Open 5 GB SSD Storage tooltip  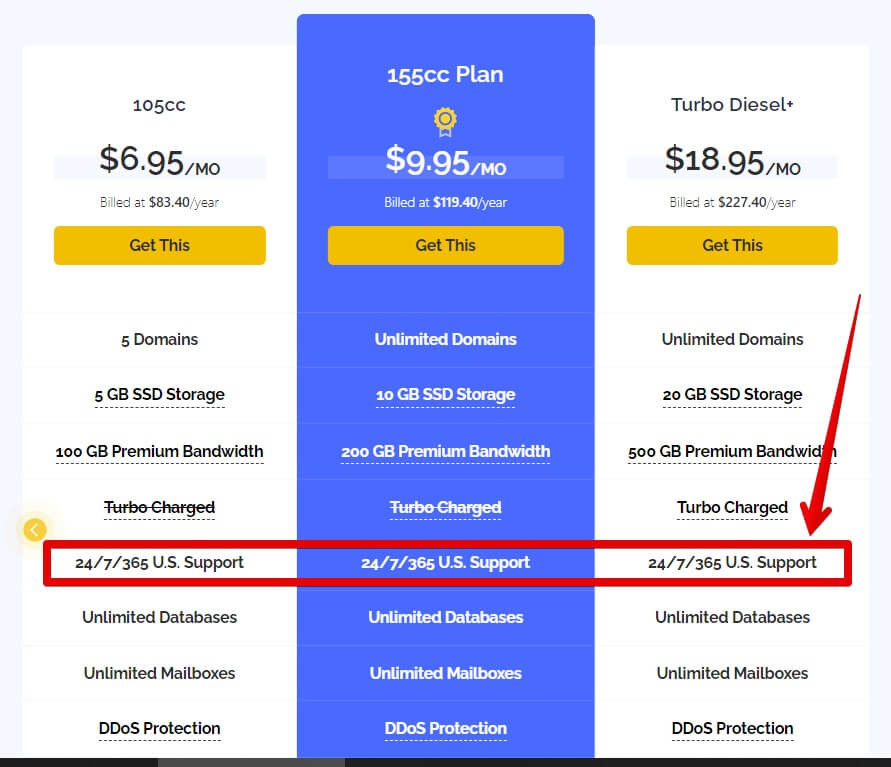point(160,394)
